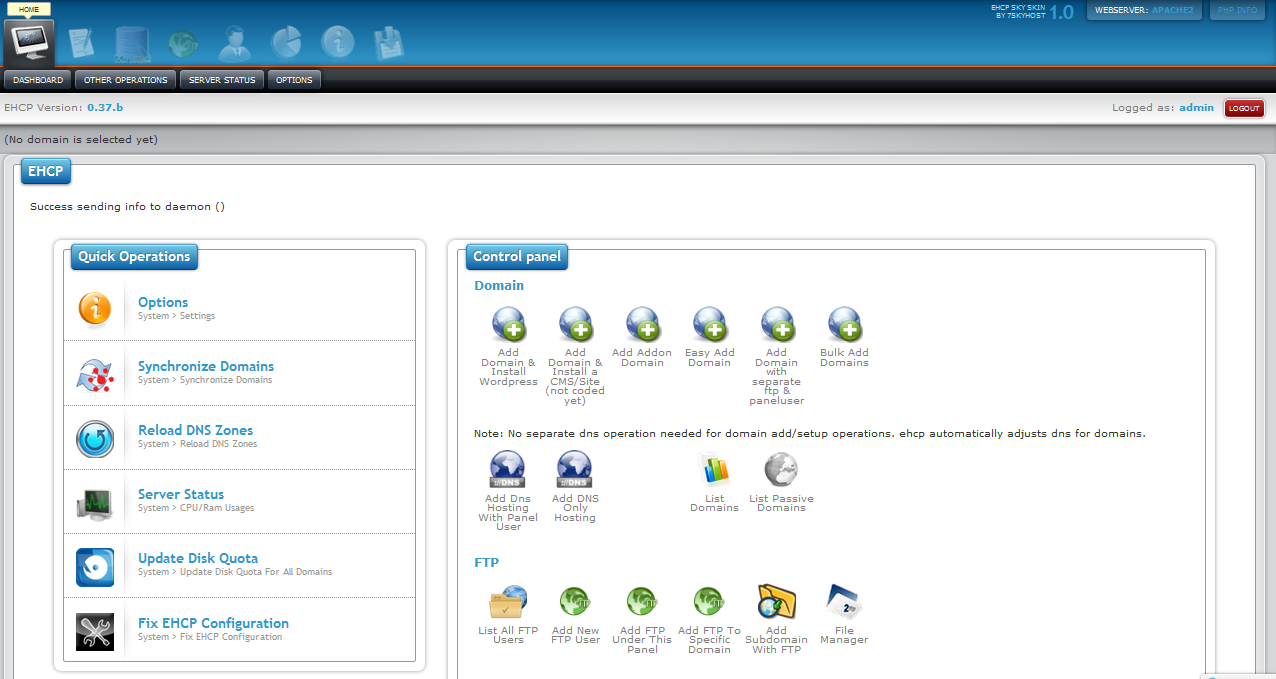This screenshot has height=679, width=1276.
Task: Open the Synchronize Domains quick link
Action: (205, 366)
